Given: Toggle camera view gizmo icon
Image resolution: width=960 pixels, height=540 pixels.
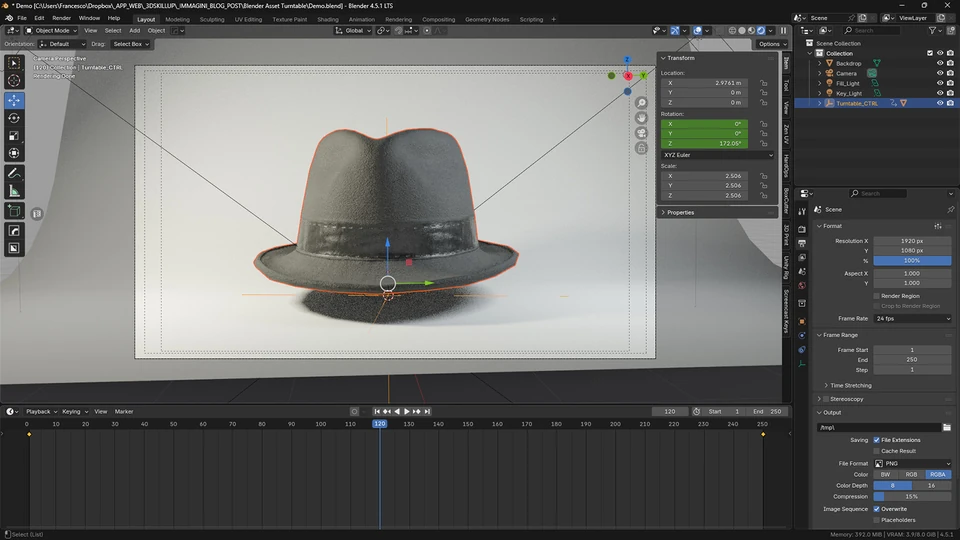Looking at the screenshot, I should pyautogui.click(x=641, y=133).
